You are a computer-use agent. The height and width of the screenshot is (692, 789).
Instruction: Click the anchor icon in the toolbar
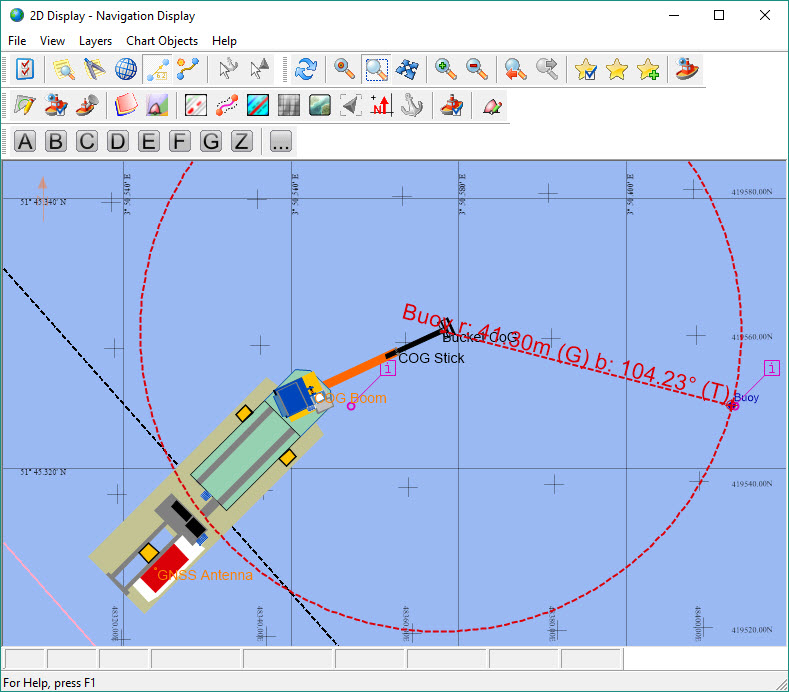[412, 105]
